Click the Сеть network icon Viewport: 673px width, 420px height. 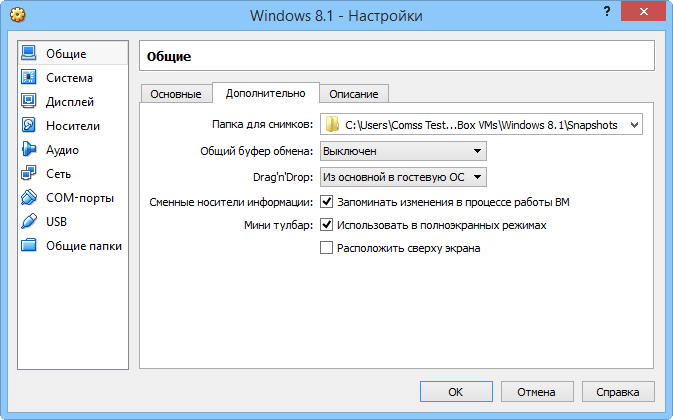[29, 173]
